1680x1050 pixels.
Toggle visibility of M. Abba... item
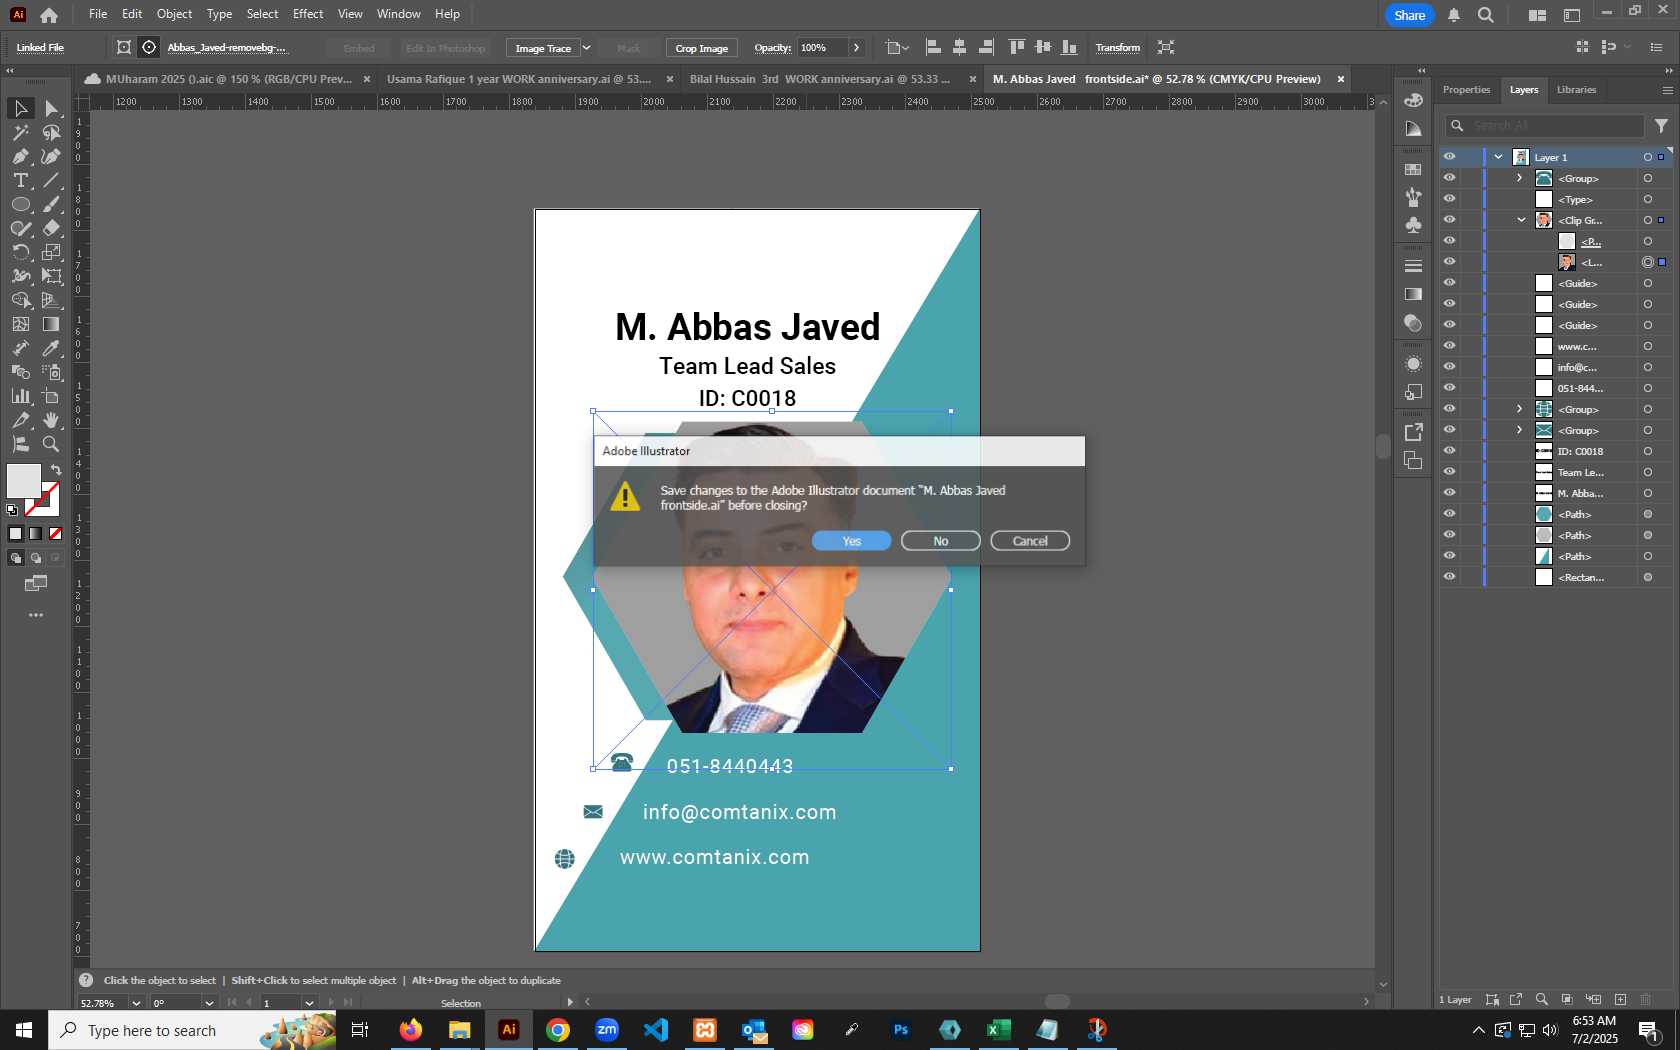[1449, 493]
